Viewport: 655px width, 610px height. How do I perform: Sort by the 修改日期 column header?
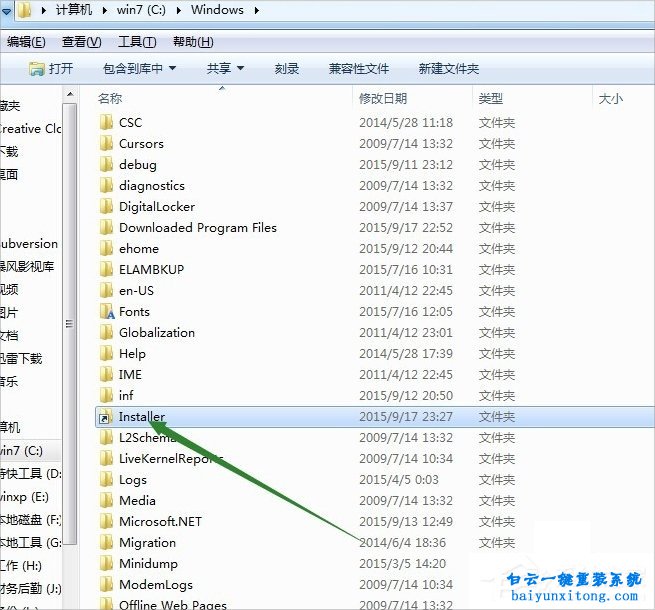click(383, 99)
